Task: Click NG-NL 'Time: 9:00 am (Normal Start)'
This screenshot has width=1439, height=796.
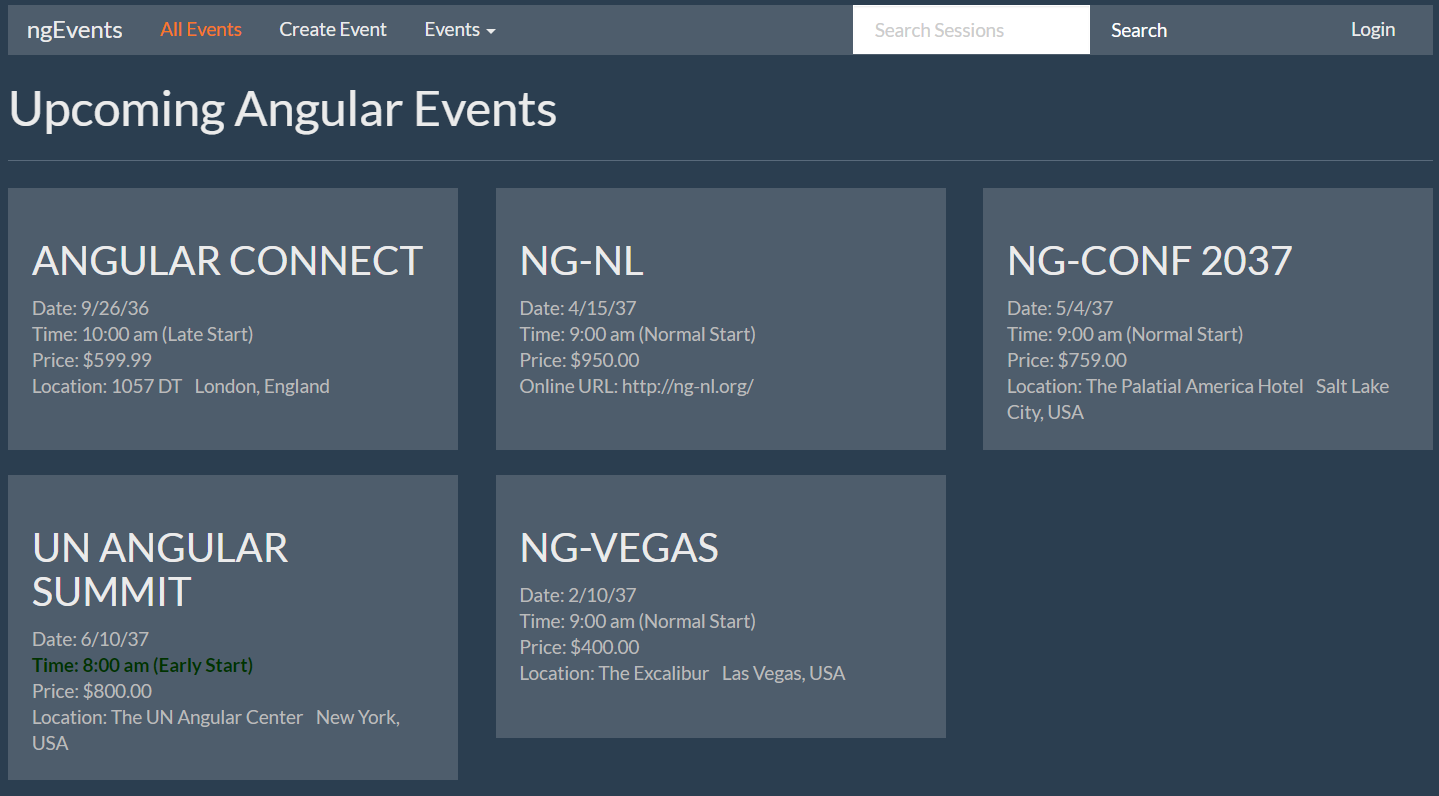Action: (638, 334)
